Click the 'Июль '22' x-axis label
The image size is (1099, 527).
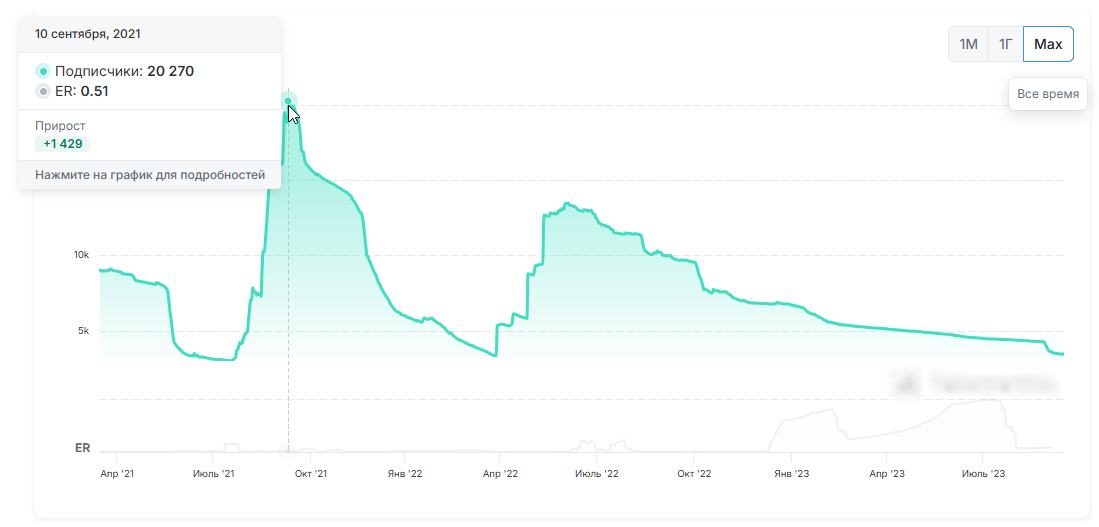tap(597, 473)
